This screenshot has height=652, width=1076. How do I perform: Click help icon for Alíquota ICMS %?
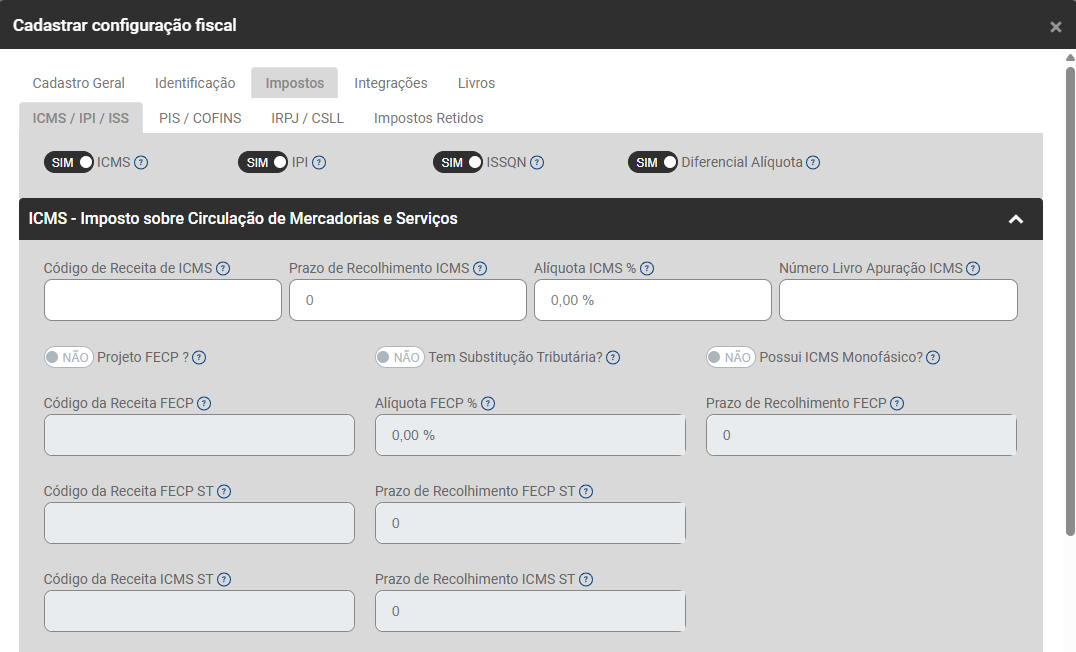click(647, 268)
